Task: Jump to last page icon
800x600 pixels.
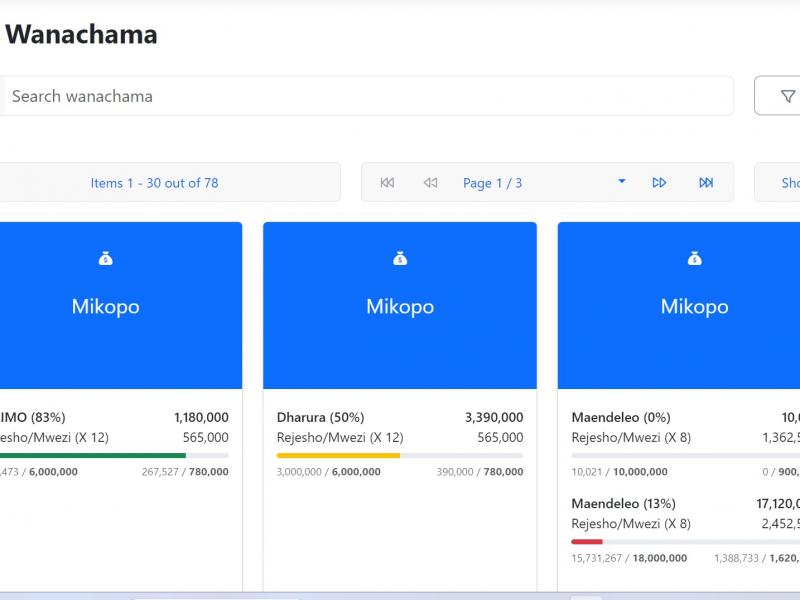Action: [x=706, y=183]
